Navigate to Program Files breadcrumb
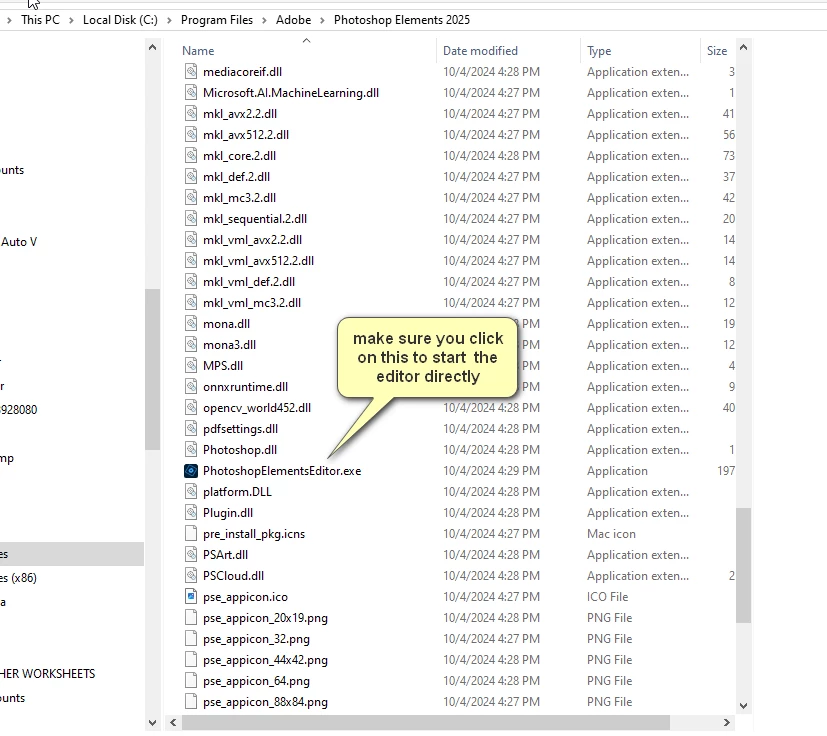The image size is (827, 736). (x=217, y=20)
